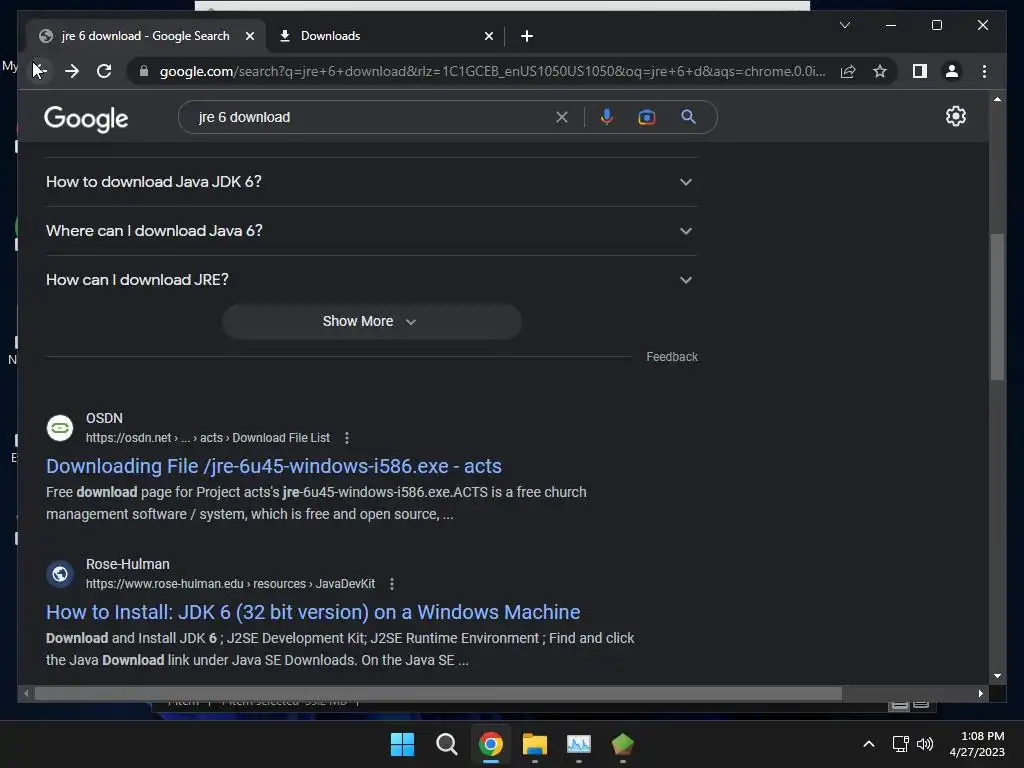Show More related questions
This screenshot has width=1024, height=768.
[371, 321]
